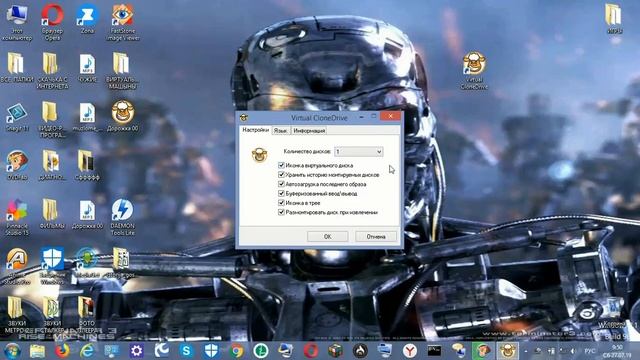Image resolution: width=640 pixels, height=360 pixels.
Task: Launch Pinnacle Studio 15 shortcut
Action: pyautogui.click(x=17, y=217)
